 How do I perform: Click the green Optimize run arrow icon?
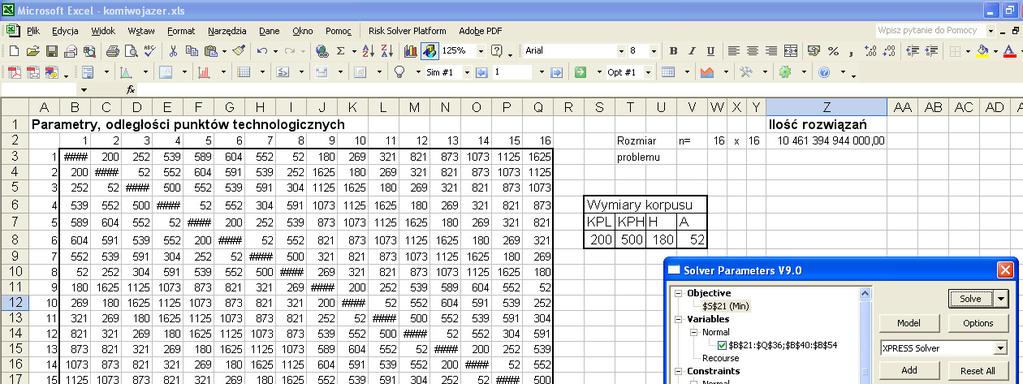[580, 72]
